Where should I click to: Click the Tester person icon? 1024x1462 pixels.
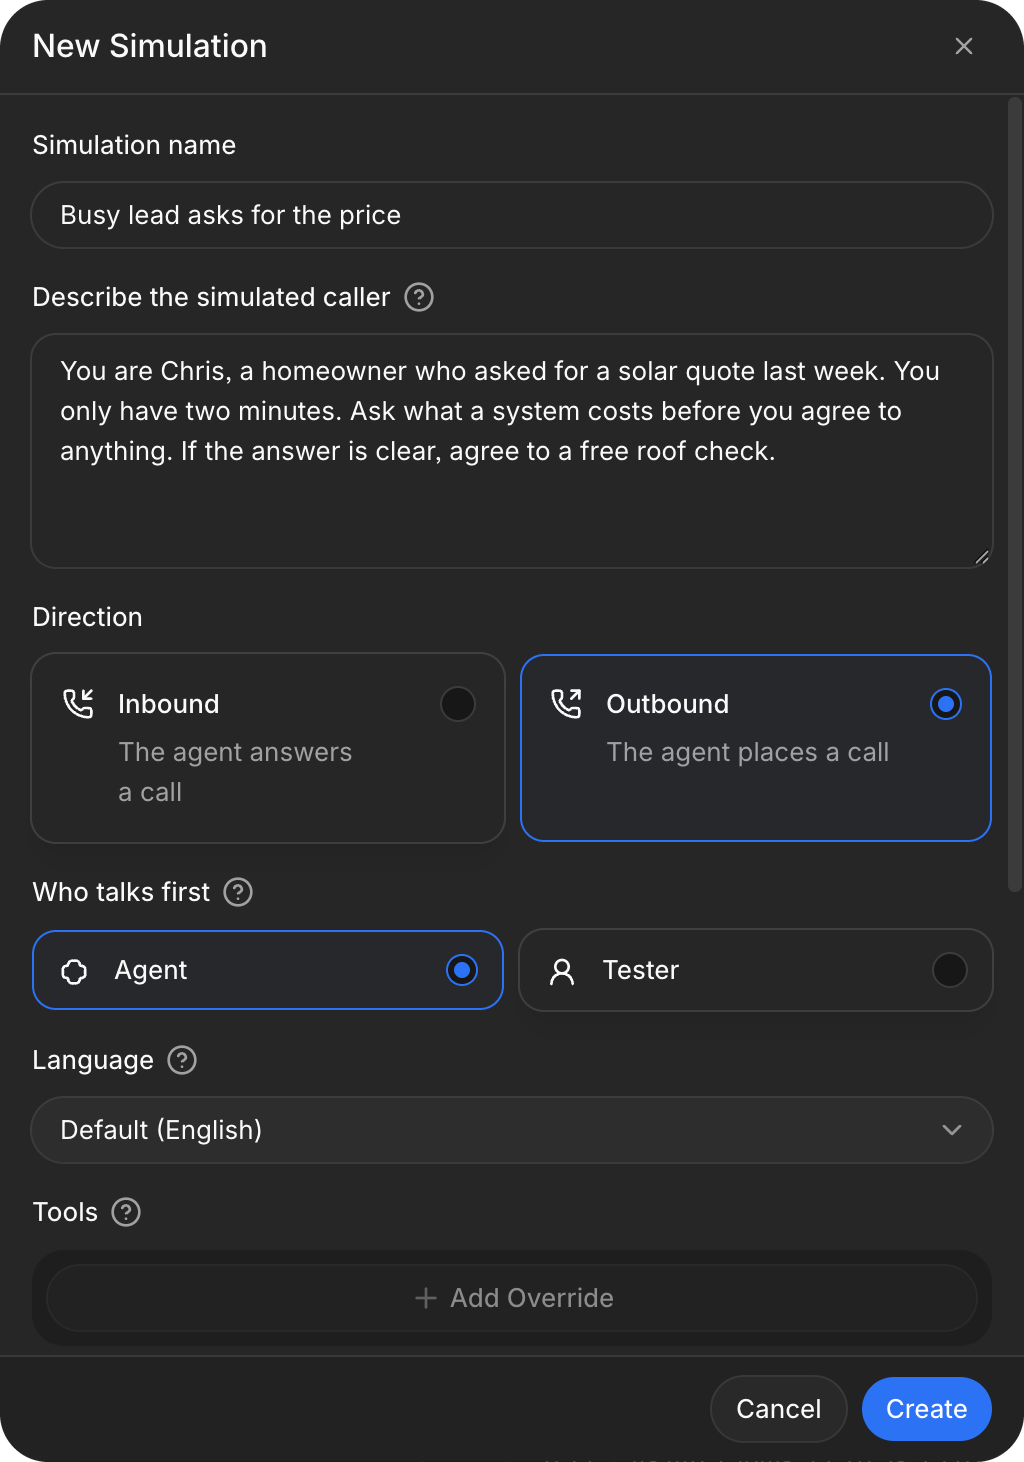pyautogui.click(x=562, y=971)
